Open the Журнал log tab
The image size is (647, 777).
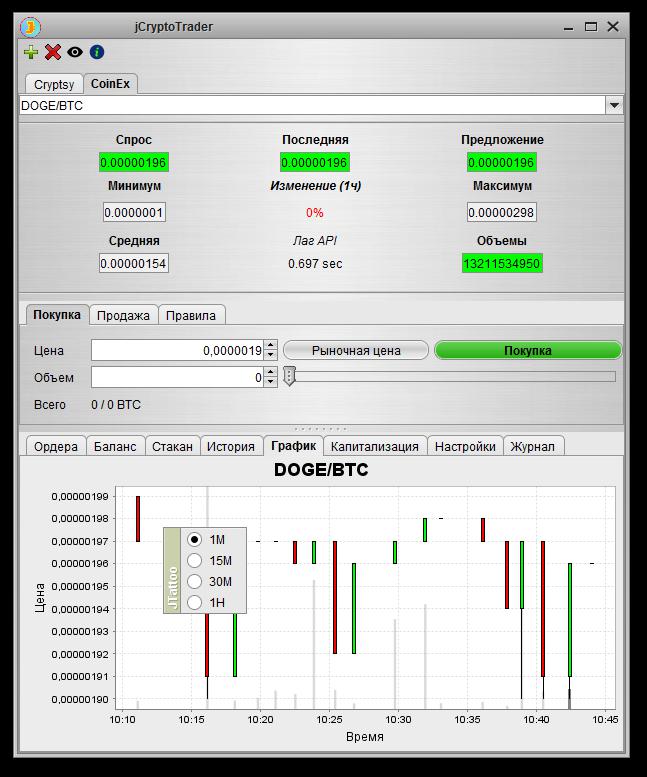tap(533, 446)
